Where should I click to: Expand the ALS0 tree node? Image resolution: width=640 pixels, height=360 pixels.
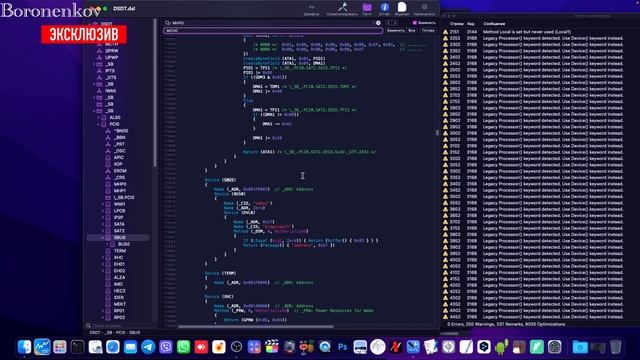[99, 118]
